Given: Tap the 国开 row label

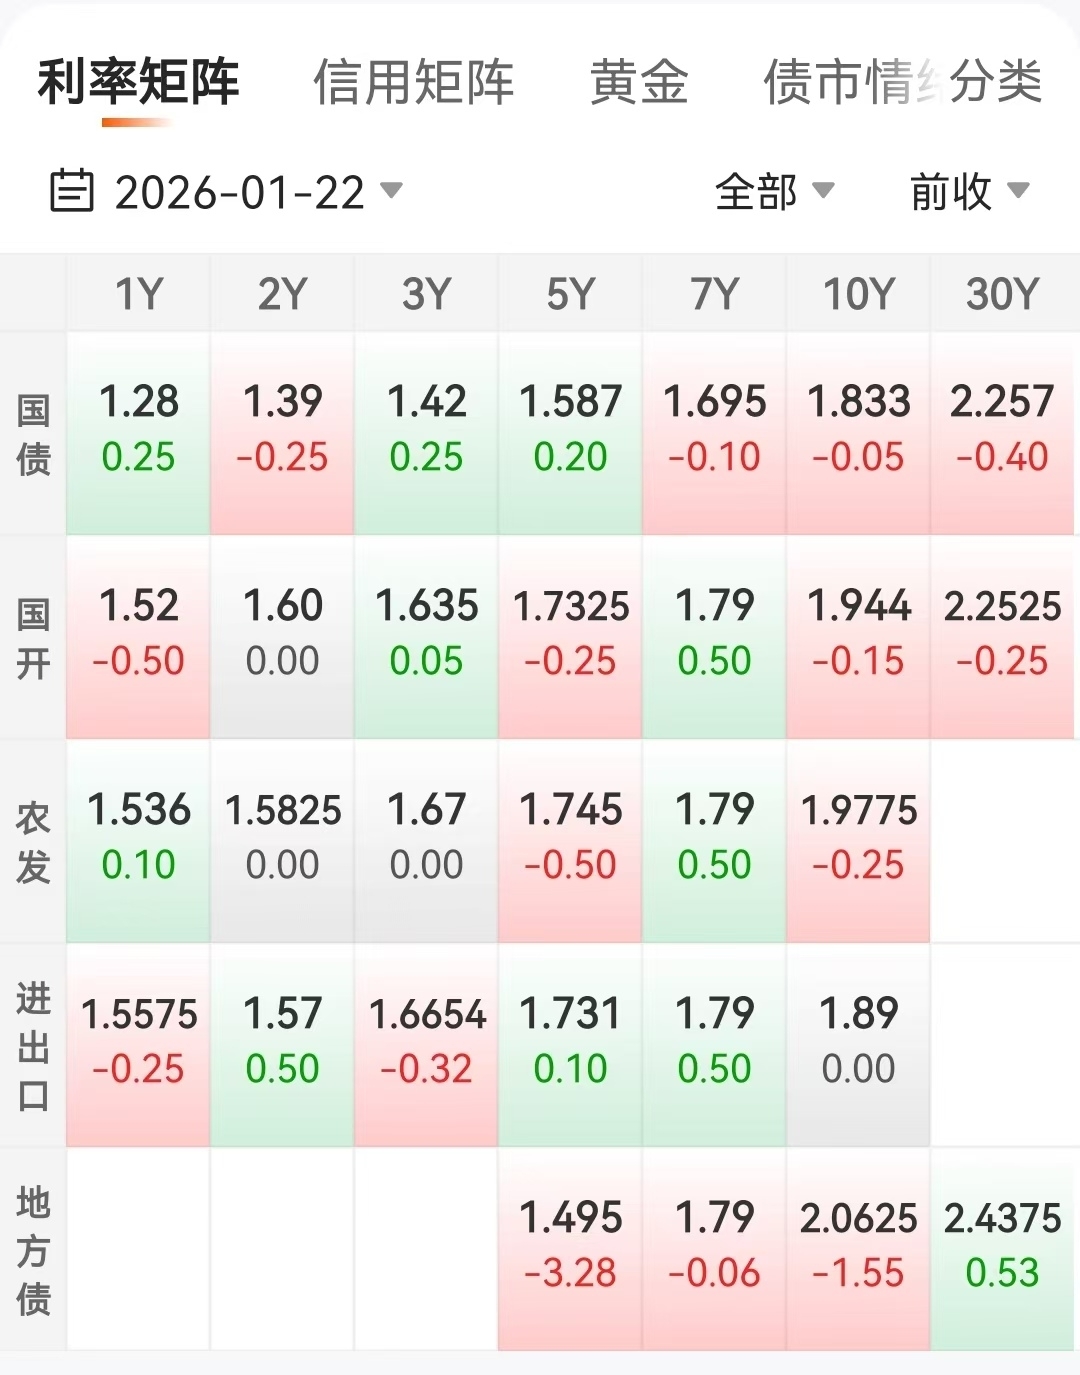Looking at the screenshot, I should [x=33, y=638].
